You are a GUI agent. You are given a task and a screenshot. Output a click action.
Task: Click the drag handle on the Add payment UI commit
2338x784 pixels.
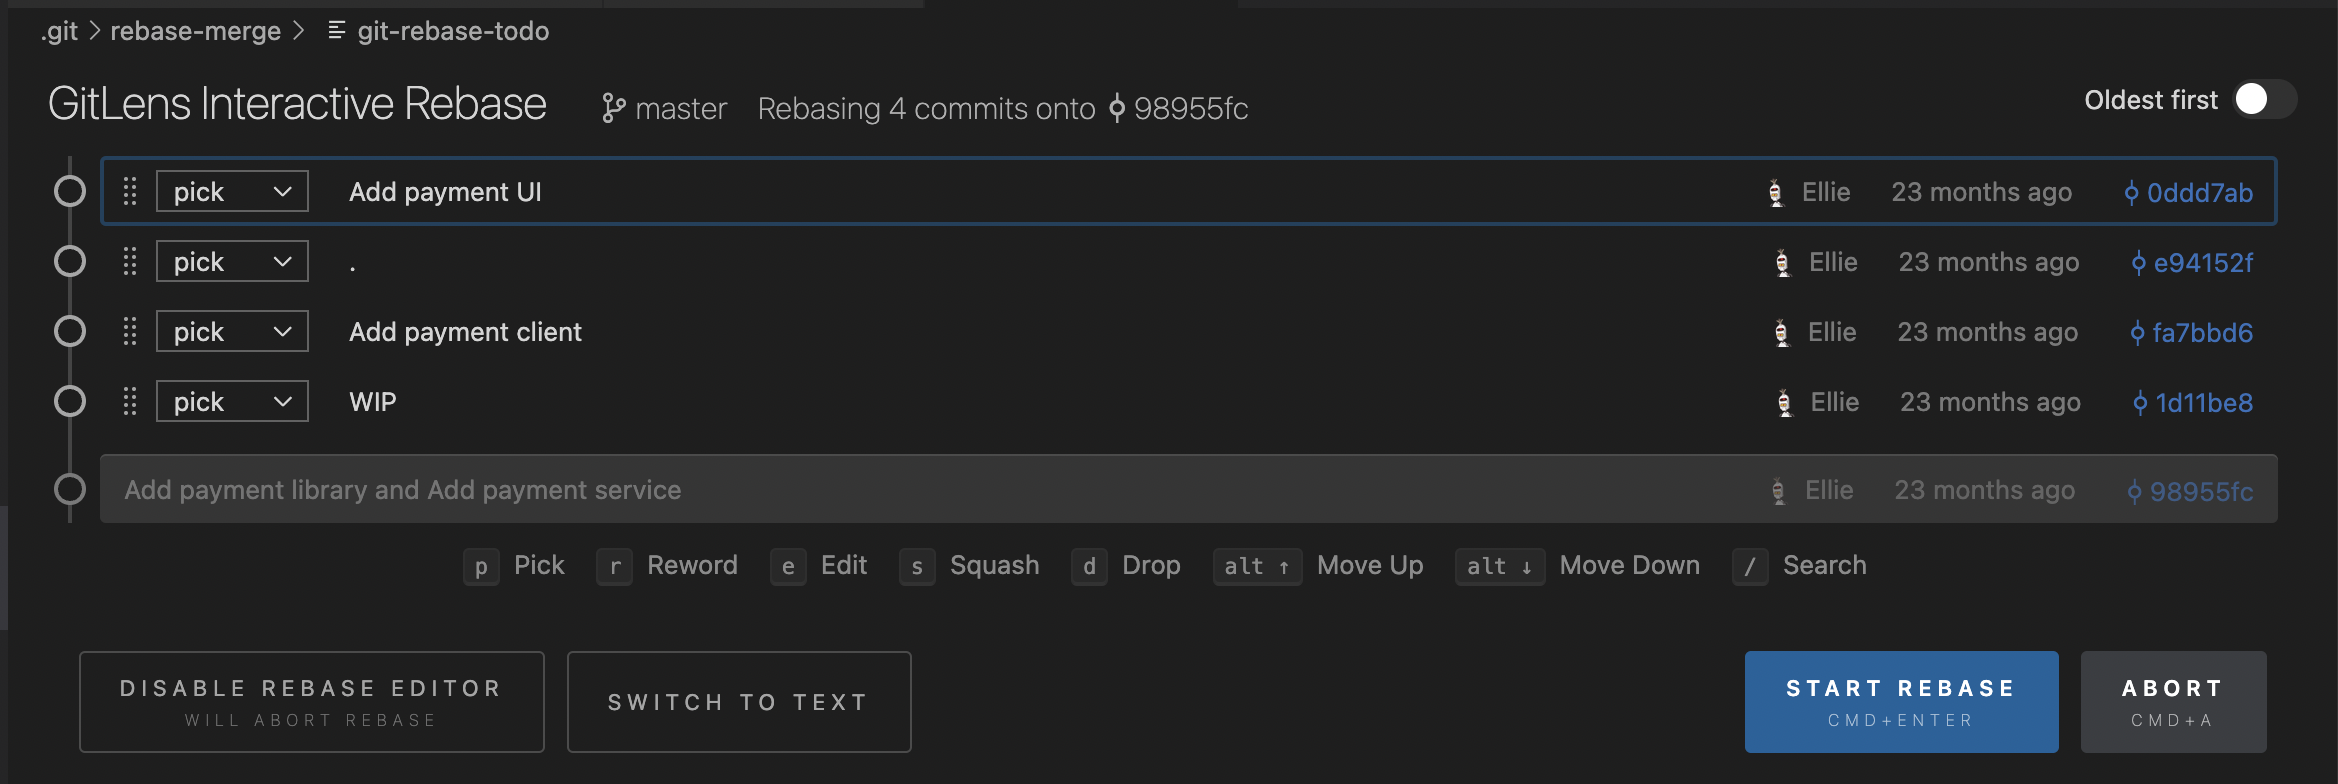click(x=129, y=191)
